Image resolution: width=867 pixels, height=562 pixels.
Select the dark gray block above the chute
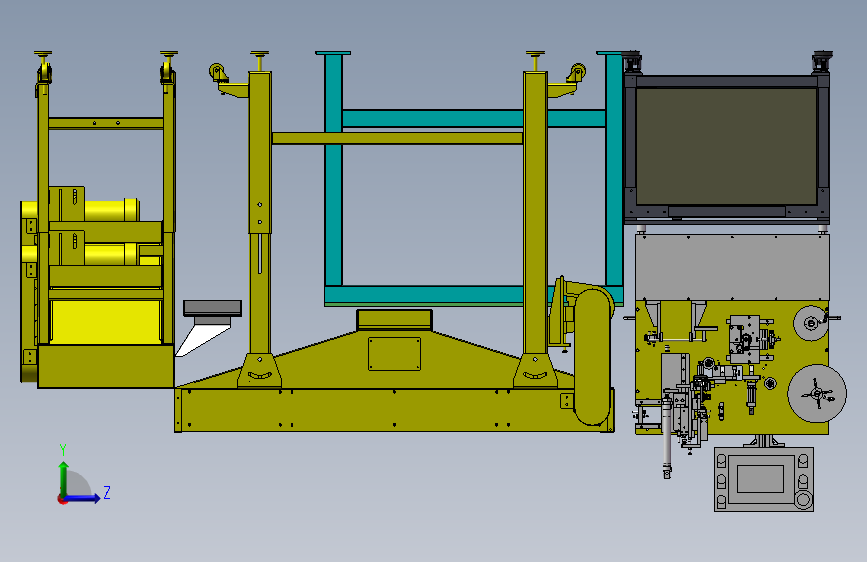point(212,309)
